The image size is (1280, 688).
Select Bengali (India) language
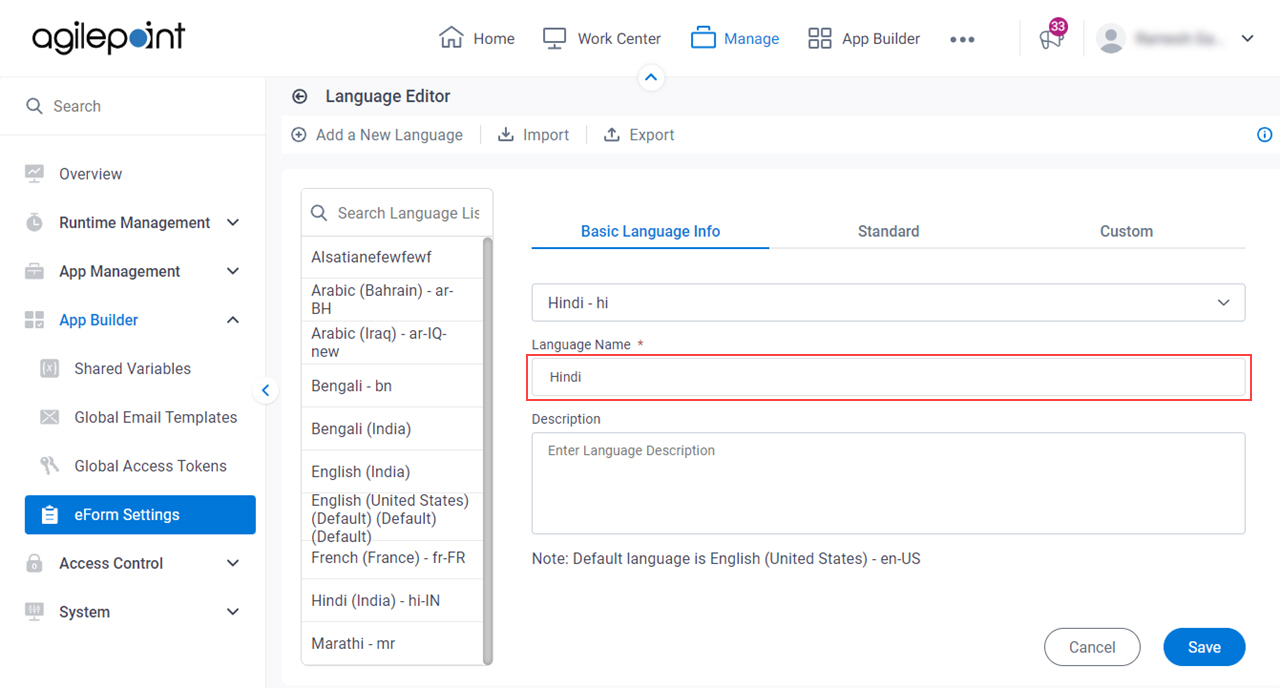click(392, 428)
